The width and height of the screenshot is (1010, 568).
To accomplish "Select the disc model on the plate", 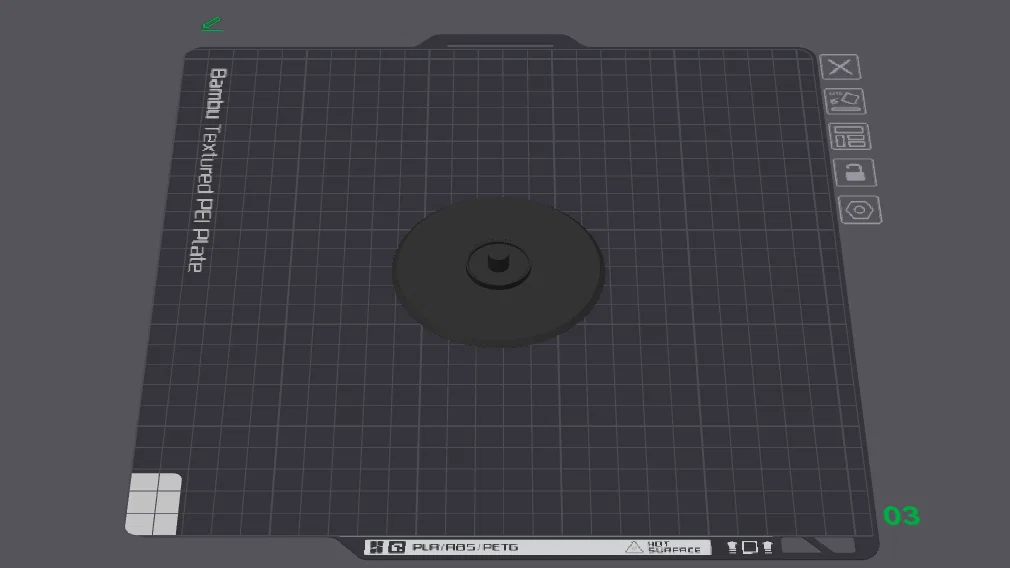I will pos(498,272).
